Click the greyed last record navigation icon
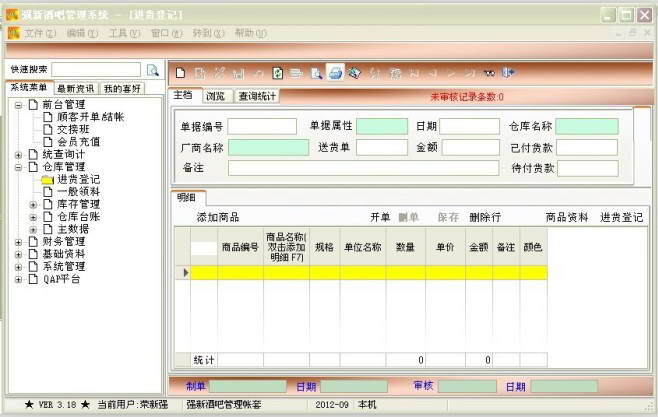The image size is (658, 417). point(470,74)
